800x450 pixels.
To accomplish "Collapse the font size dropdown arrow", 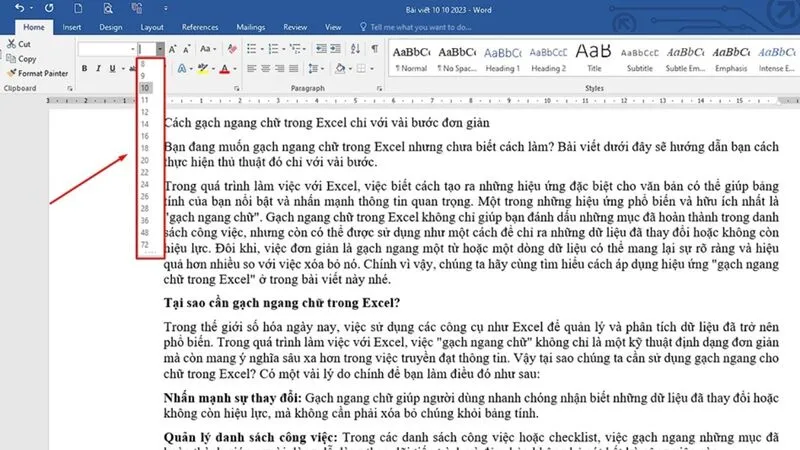I will coord(160,49).
